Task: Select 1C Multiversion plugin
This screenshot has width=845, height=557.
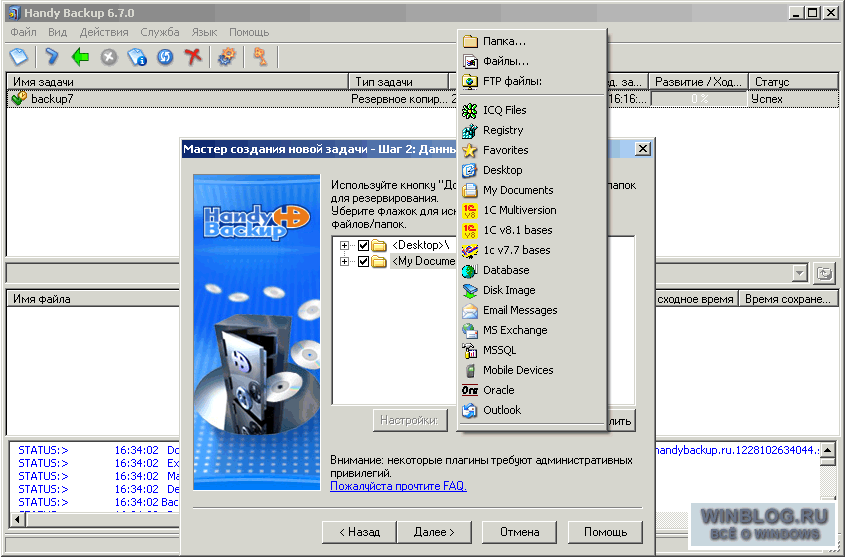Action: tap(531, 210)
